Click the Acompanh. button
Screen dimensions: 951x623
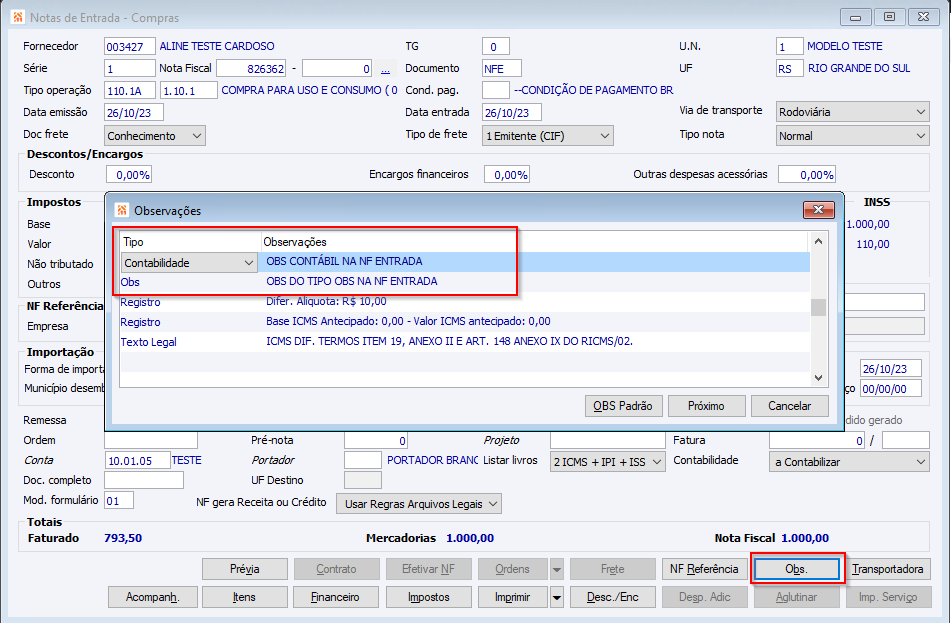(152, 597)
